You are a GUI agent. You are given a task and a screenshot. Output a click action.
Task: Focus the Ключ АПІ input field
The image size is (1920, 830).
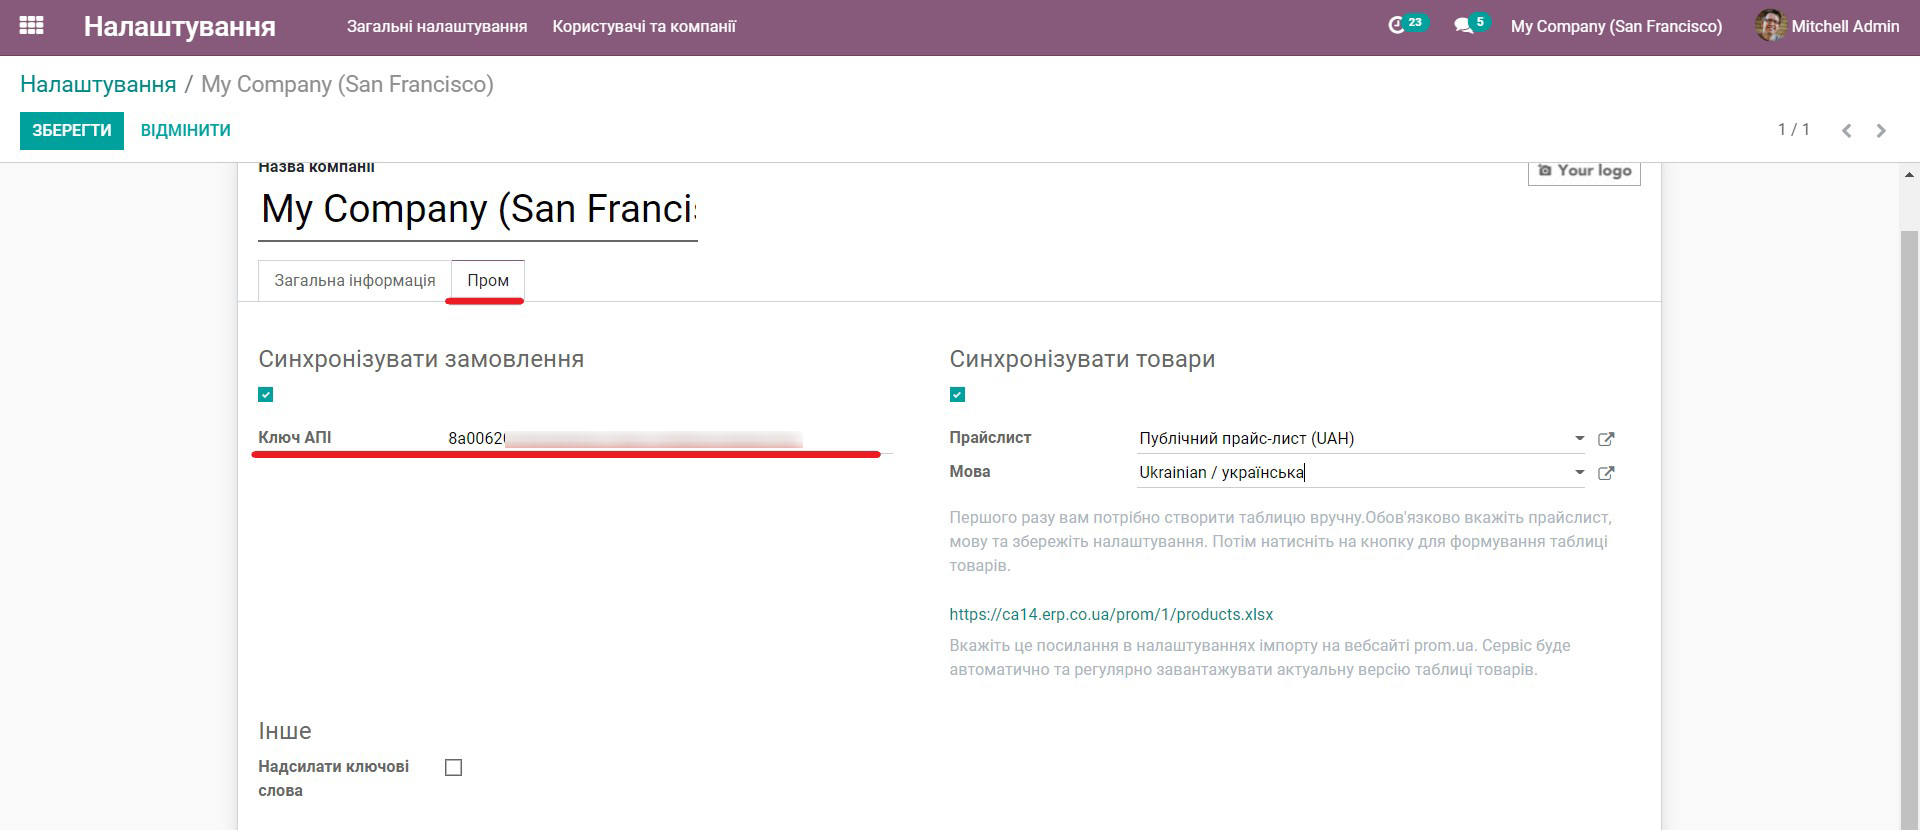point(668,439)
